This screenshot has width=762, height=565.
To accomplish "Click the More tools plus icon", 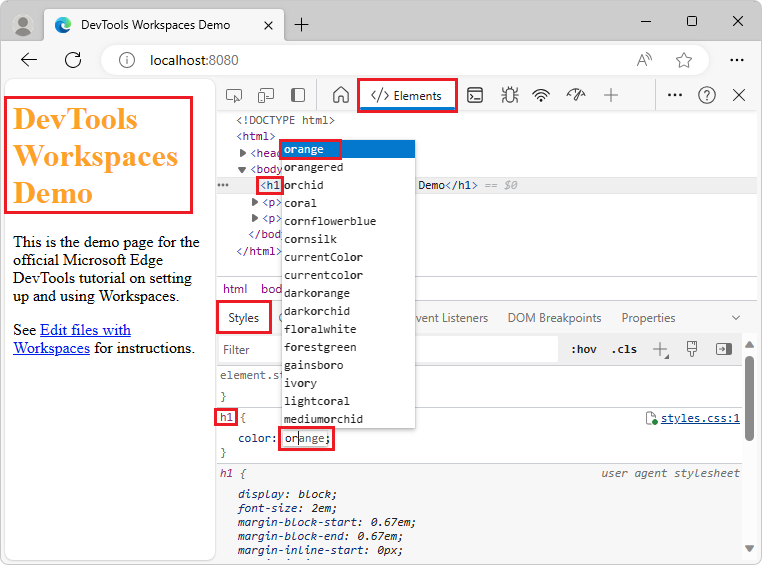I will click(611, 95).
